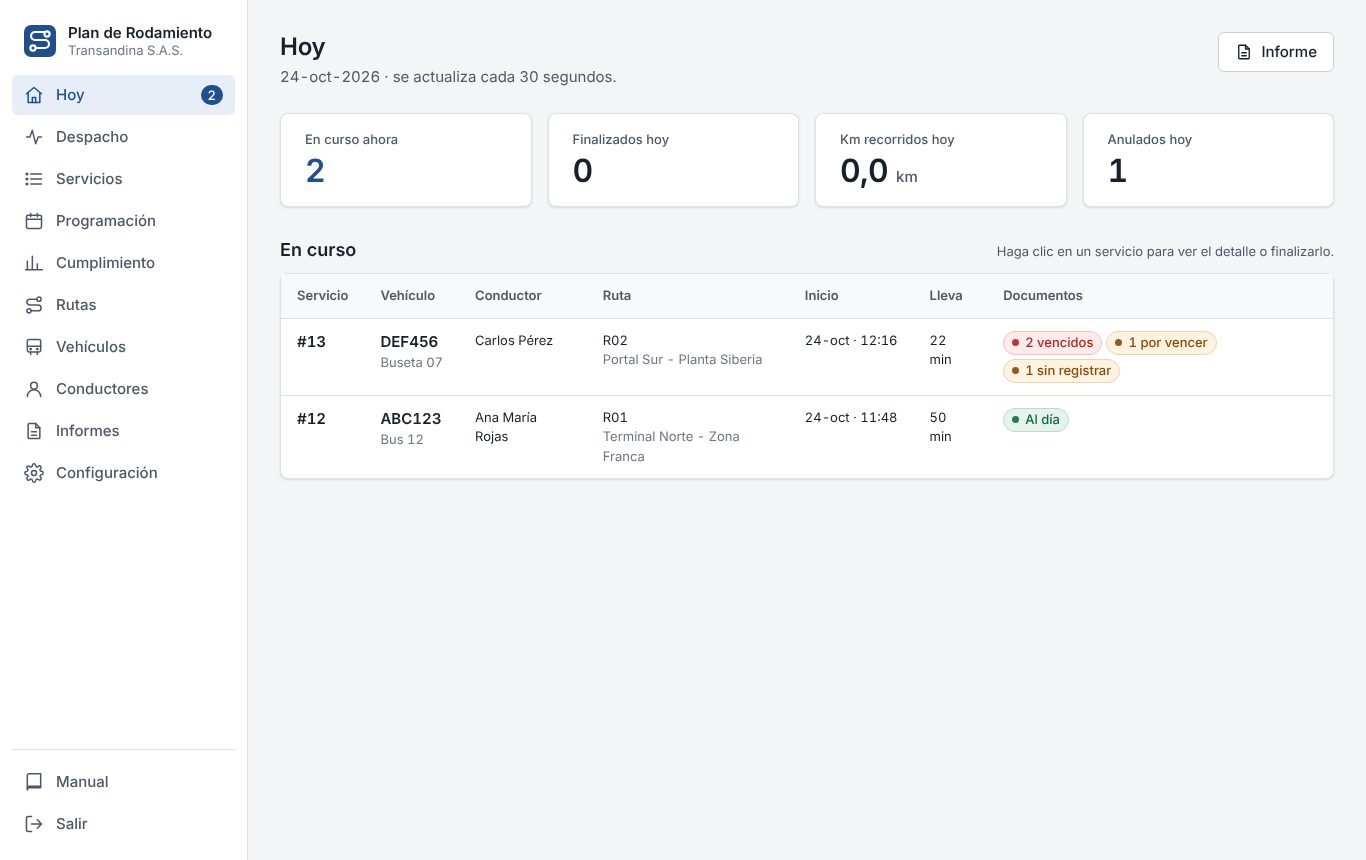Screen dimensions: 1366x860
Task: Click the Rutas route icon
Action: pyautogui.click(x=34, y=305)
